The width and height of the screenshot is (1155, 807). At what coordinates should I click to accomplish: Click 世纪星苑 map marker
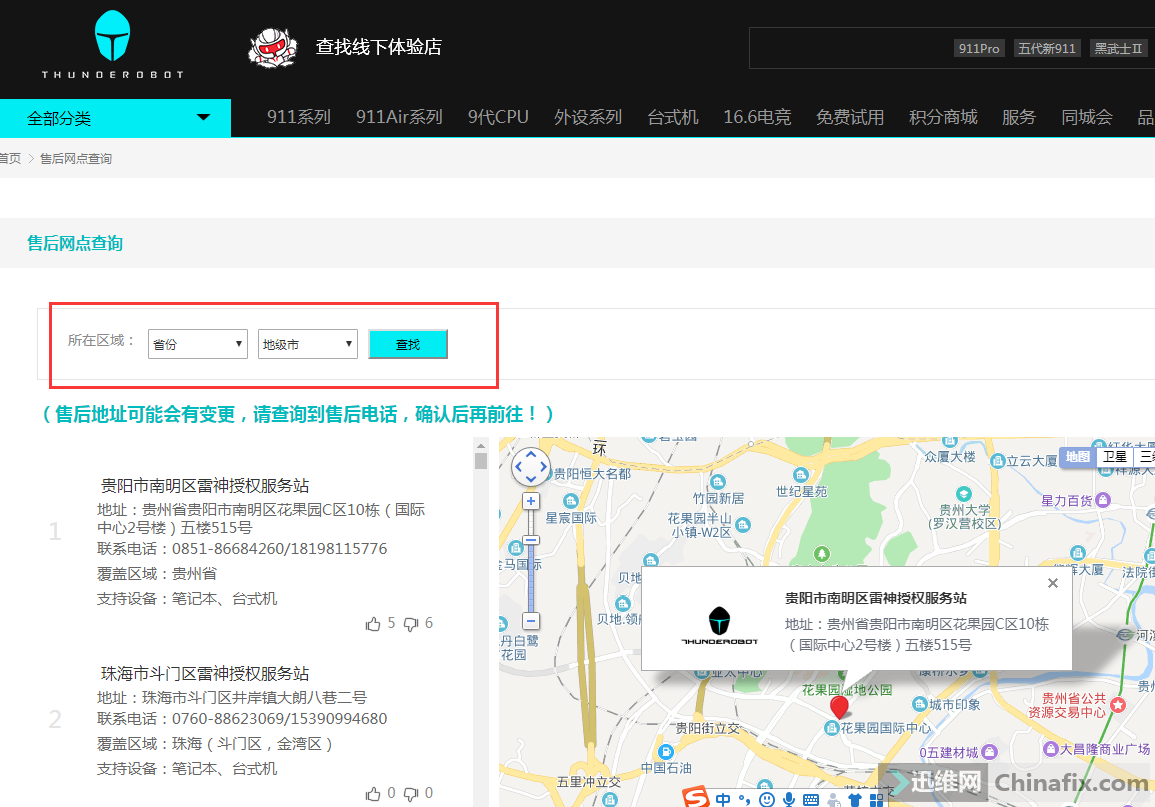[x=801, y=475]
